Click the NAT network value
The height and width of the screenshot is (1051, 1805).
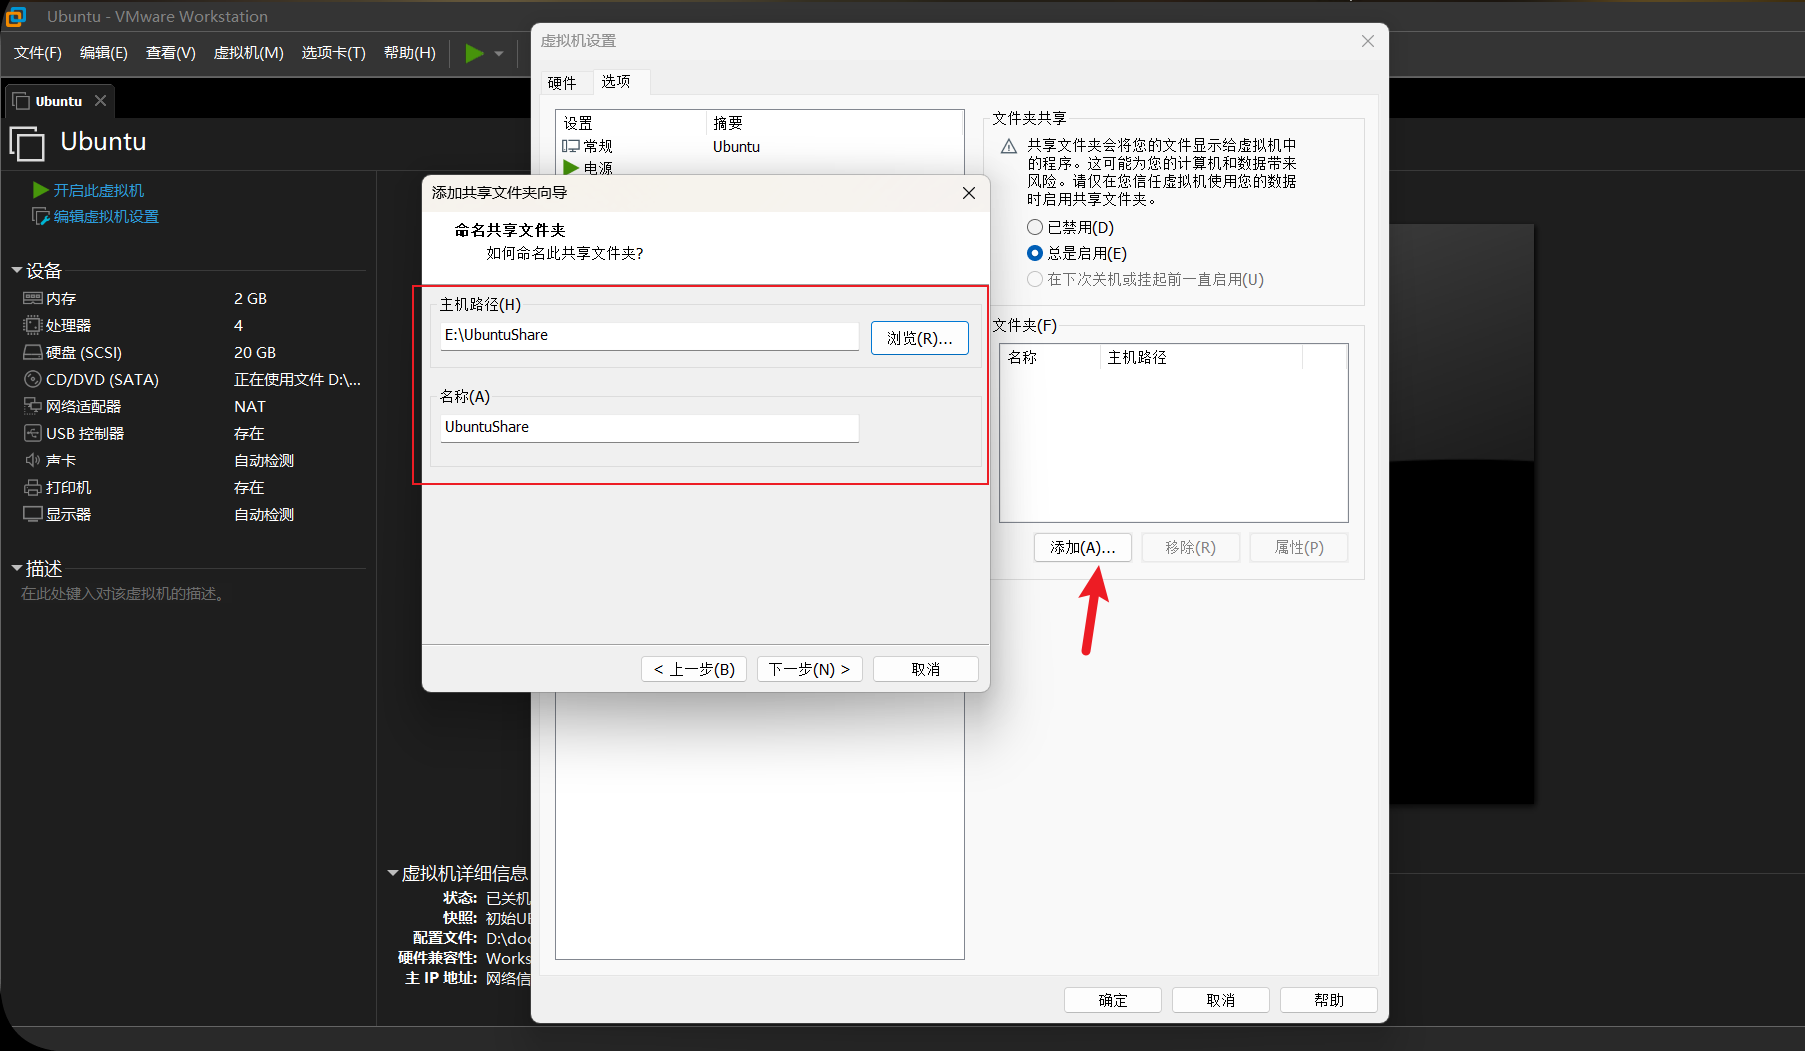(250, 406)
